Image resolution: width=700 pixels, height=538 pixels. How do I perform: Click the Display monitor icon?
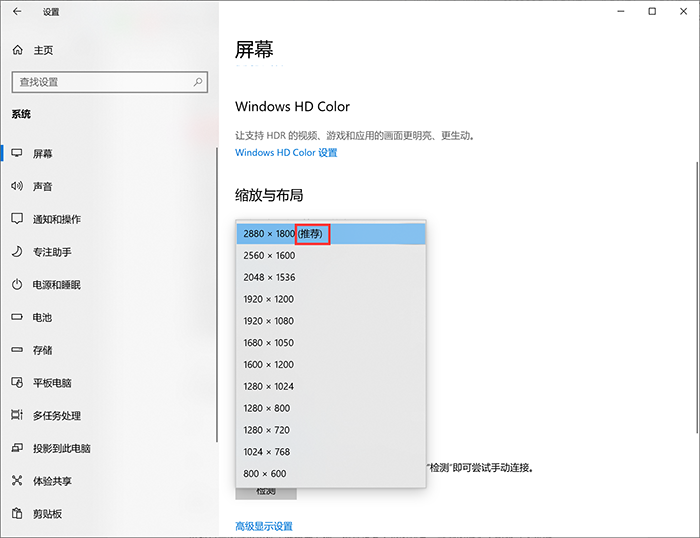pyautogui.click(x=17, y=154)
